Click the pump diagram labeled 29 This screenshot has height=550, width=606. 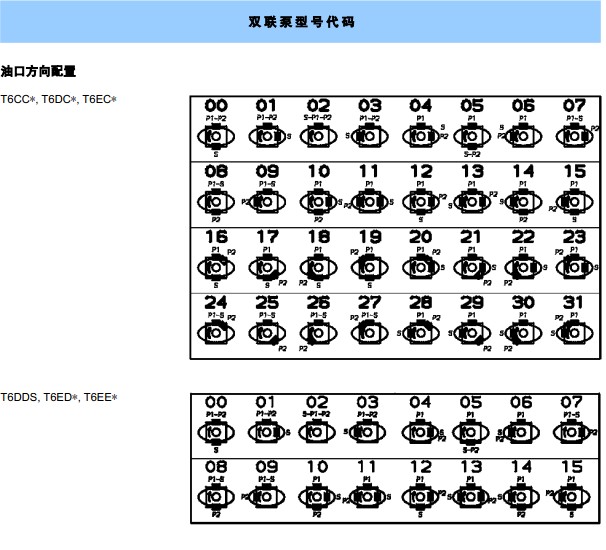(472, 331)
